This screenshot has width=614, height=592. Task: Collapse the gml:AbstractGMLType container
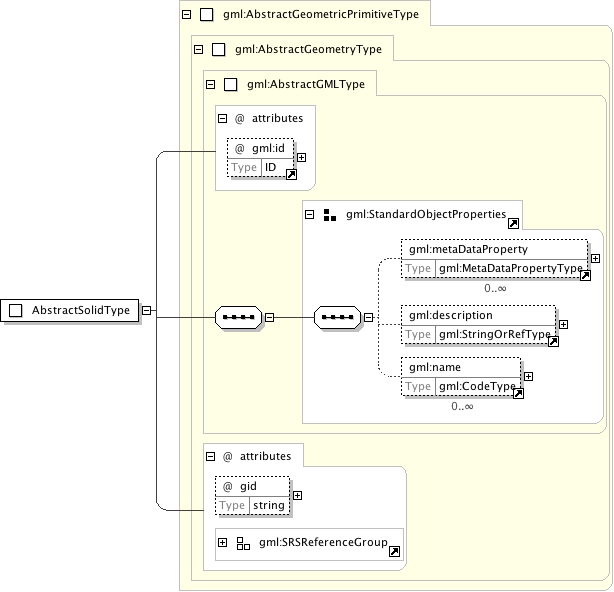[211, 84]
